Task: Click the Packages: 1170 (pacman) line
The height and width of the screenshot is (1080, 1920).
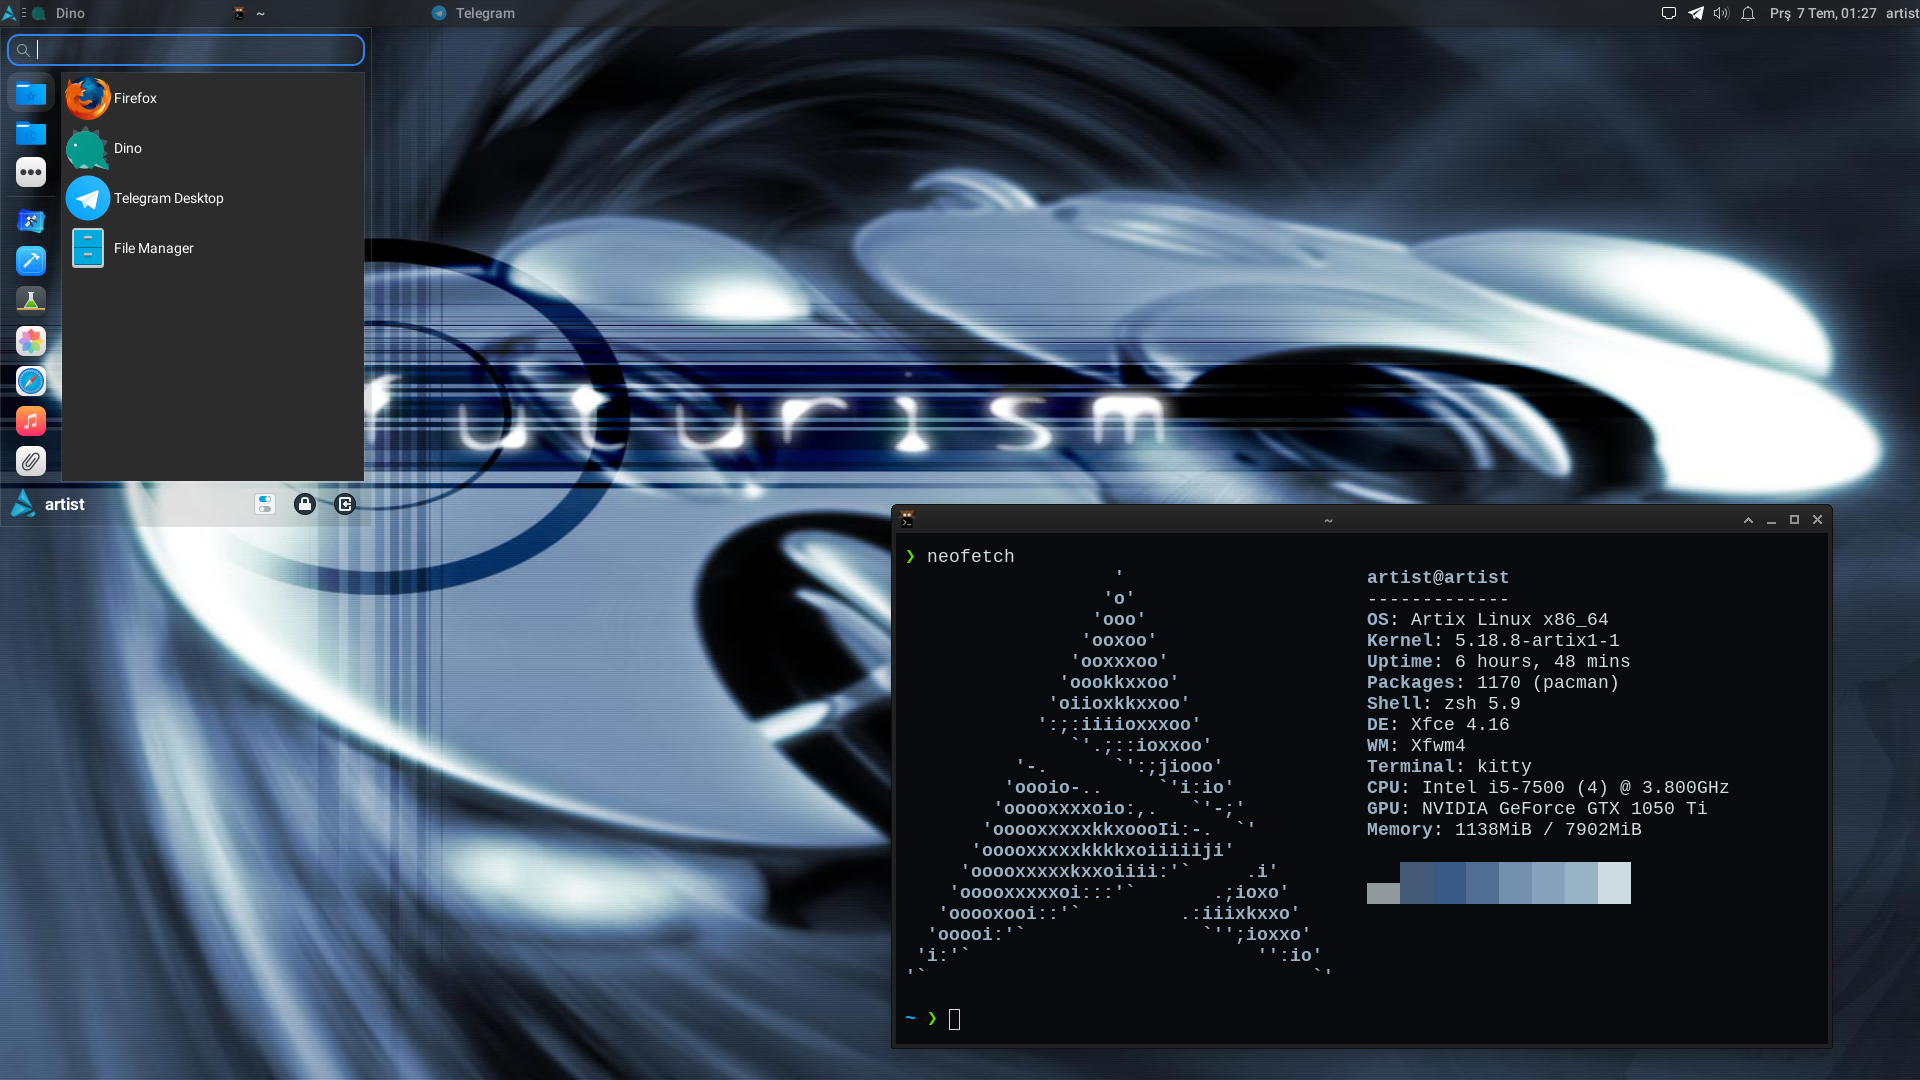Action: tap(1493, 682)
